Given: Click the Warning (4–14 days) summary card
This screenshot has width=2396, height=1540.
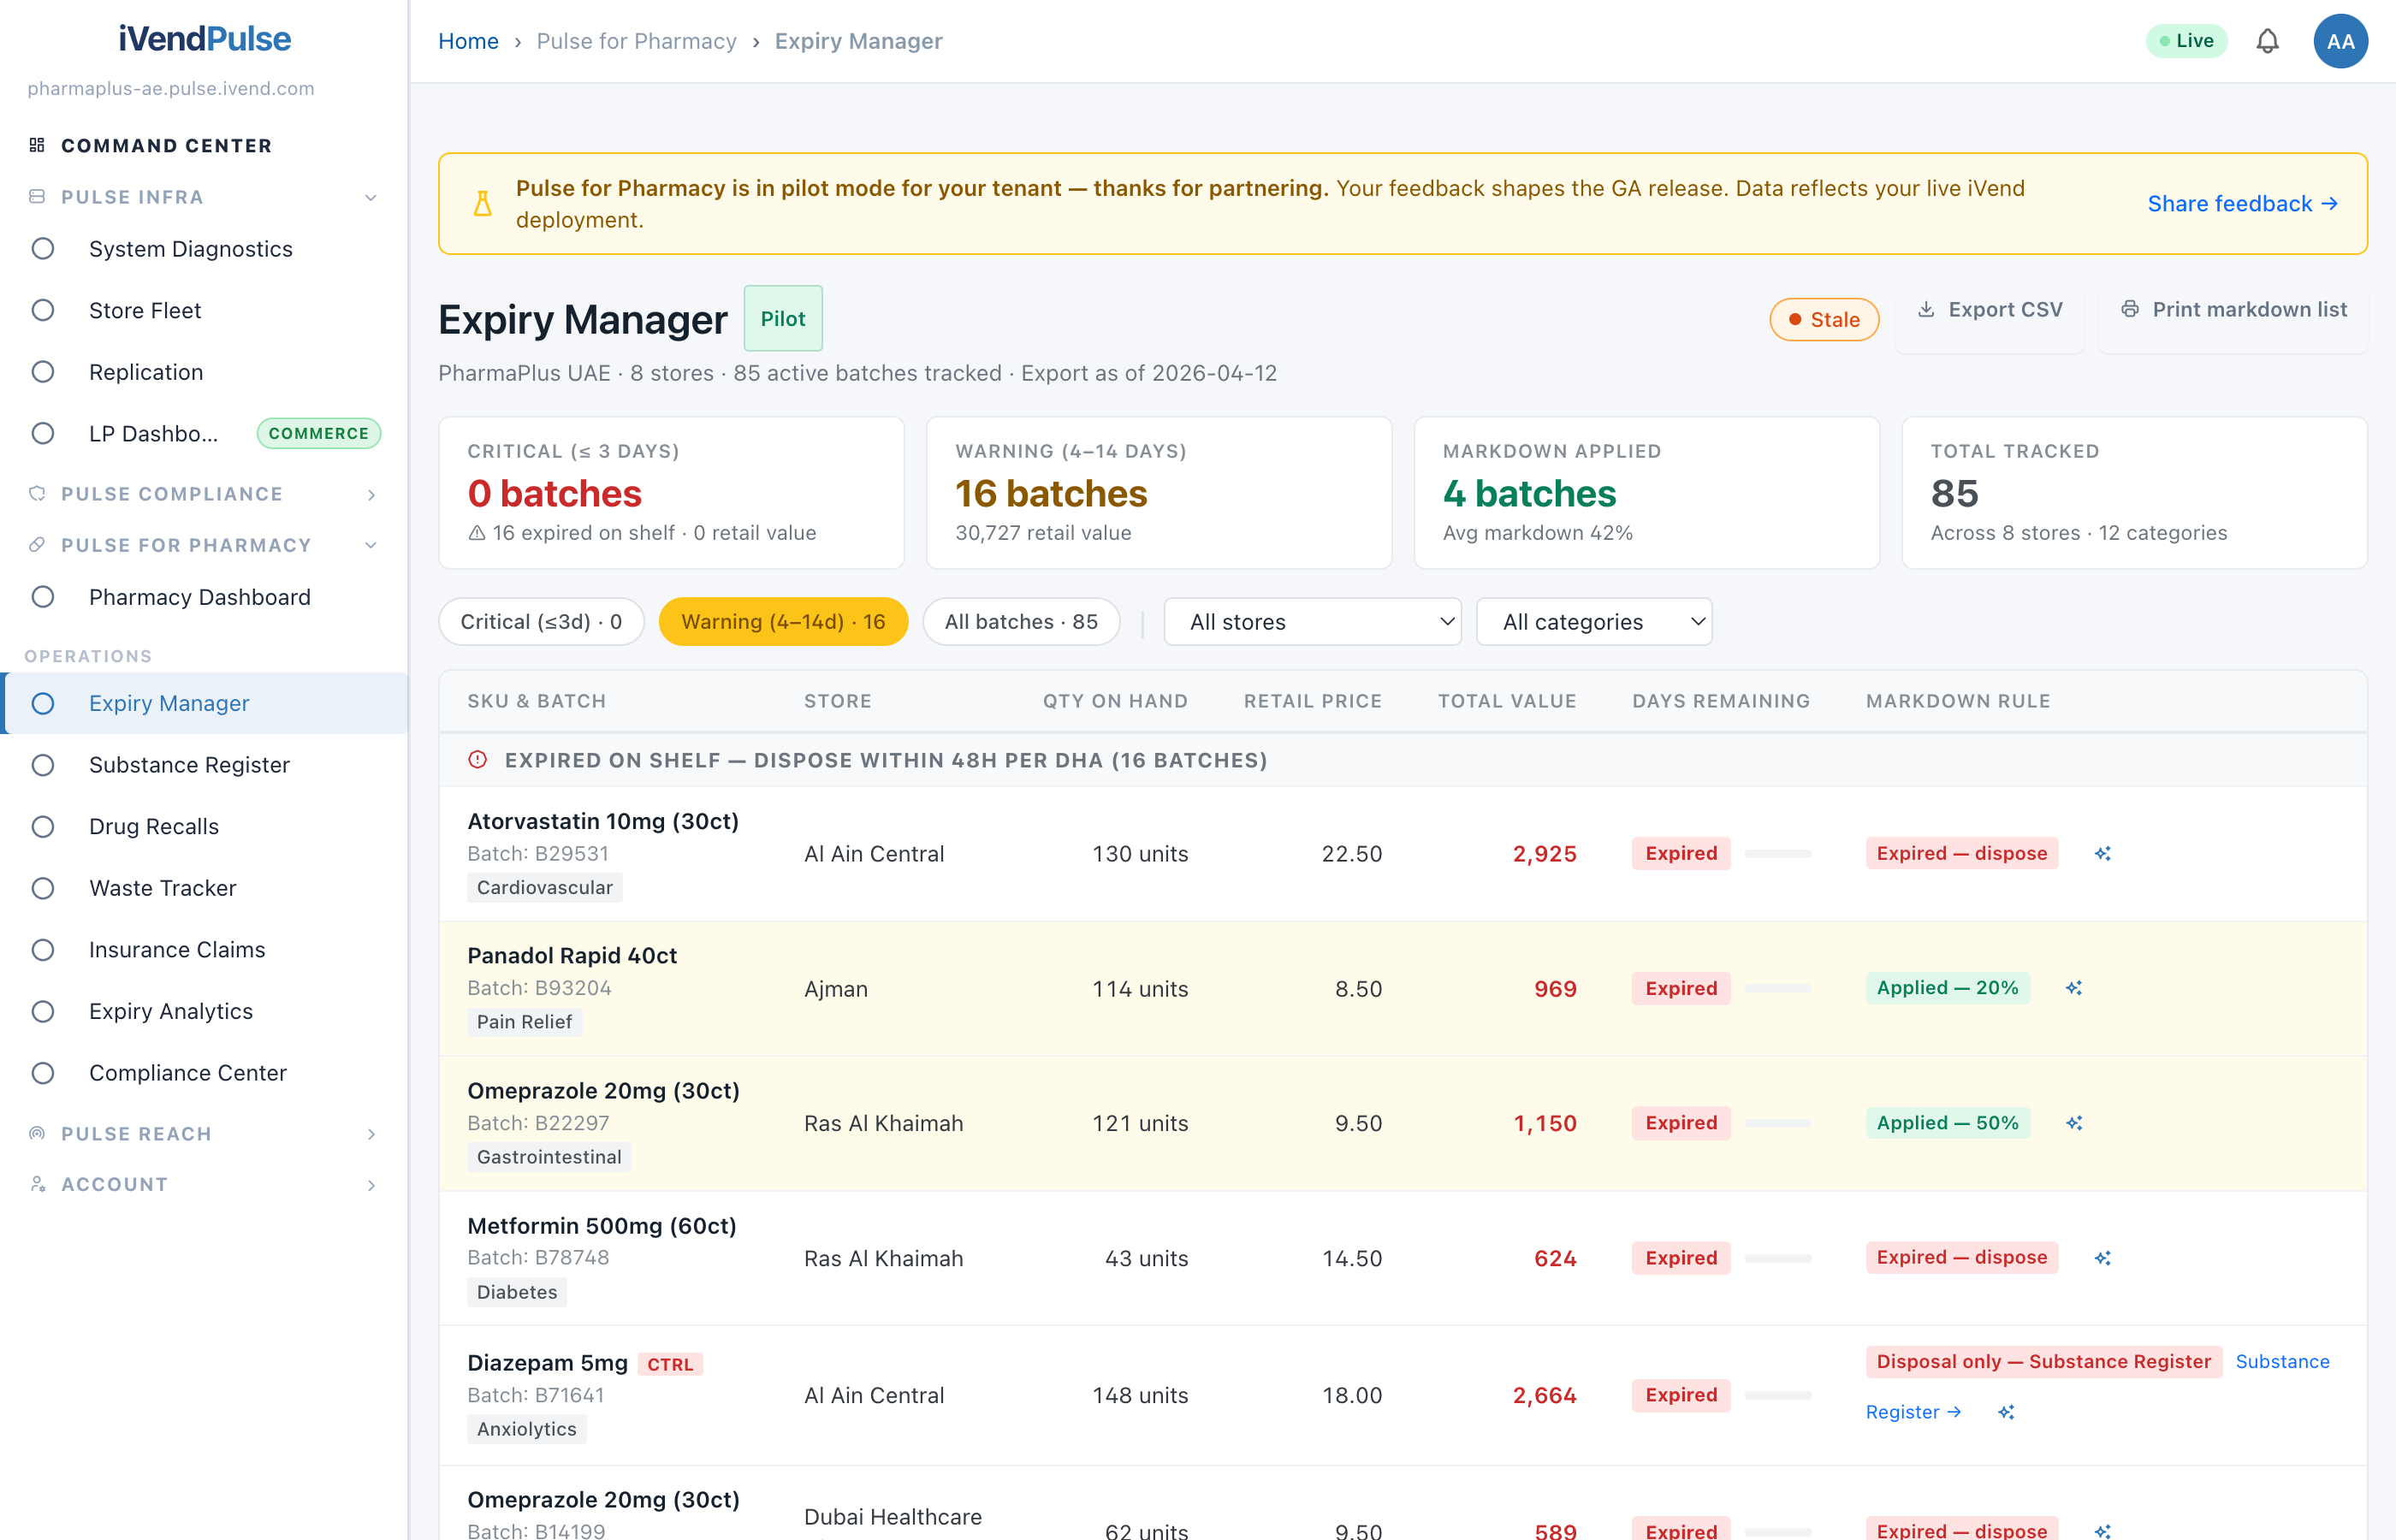Looking at the screenshot, I should pyautogui.click(x=1159, y=493).
